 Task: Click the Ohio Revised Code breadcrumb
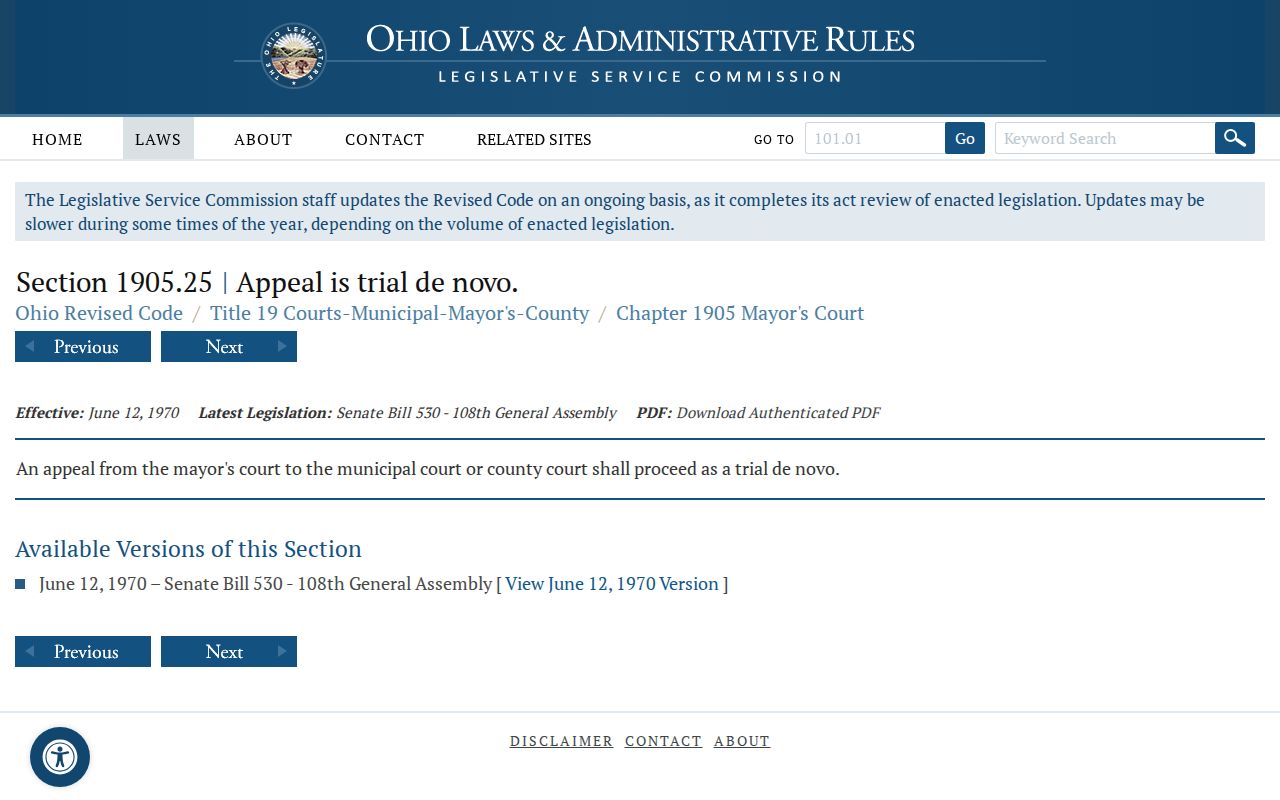(x=99, y=313)
